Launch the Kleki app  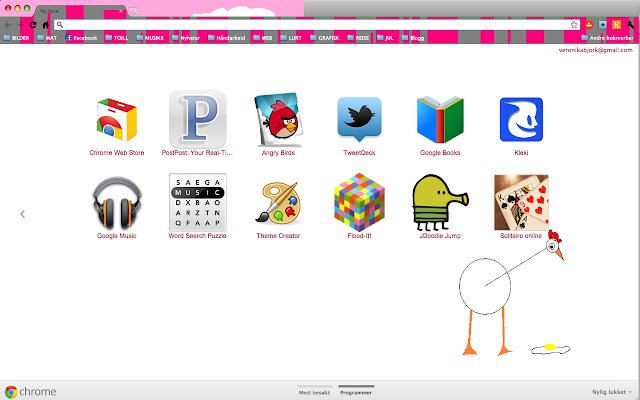[521, 120]
